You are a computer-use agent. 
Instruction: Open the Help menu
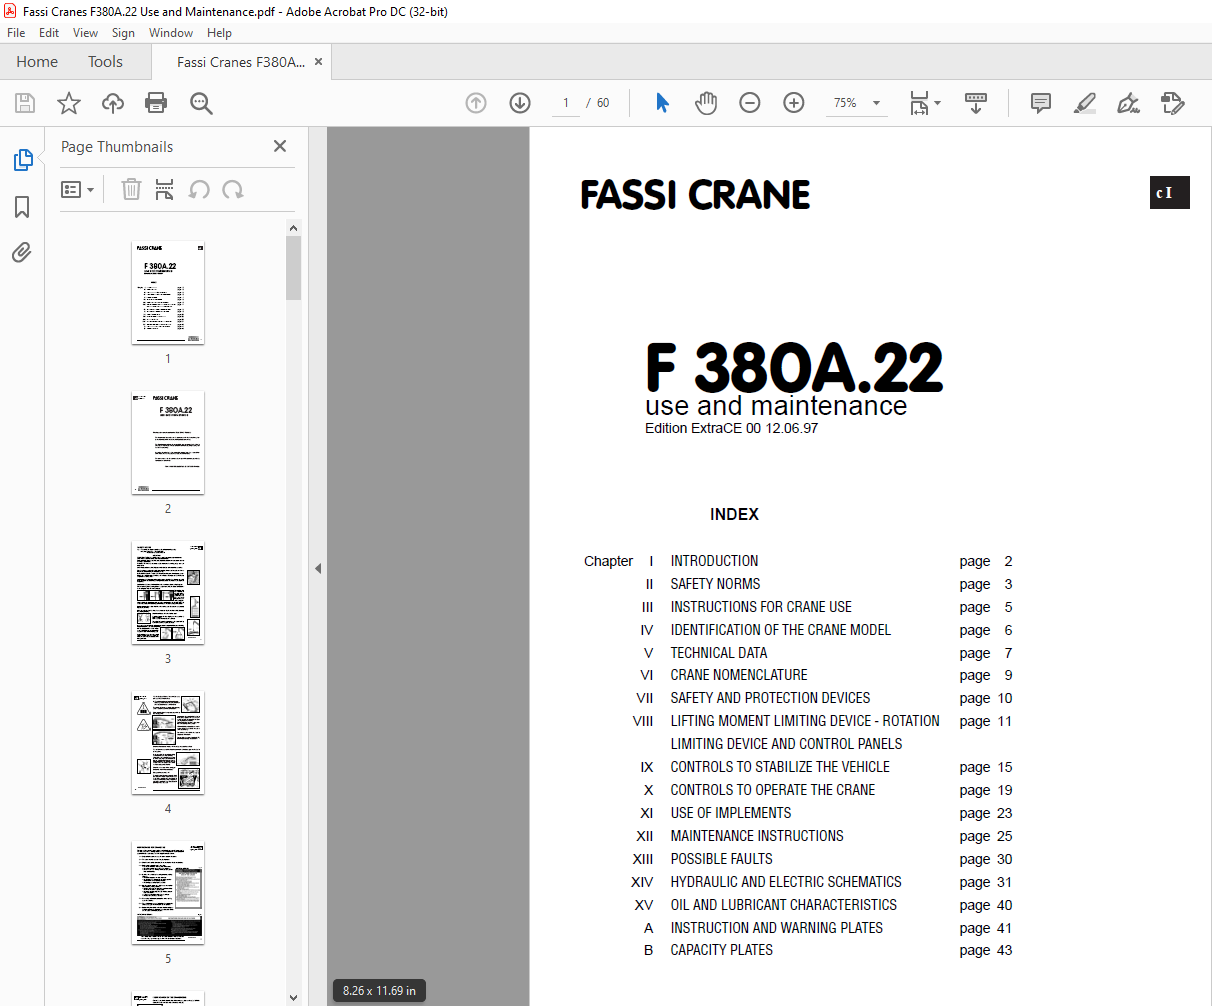[x=219, y=33]
